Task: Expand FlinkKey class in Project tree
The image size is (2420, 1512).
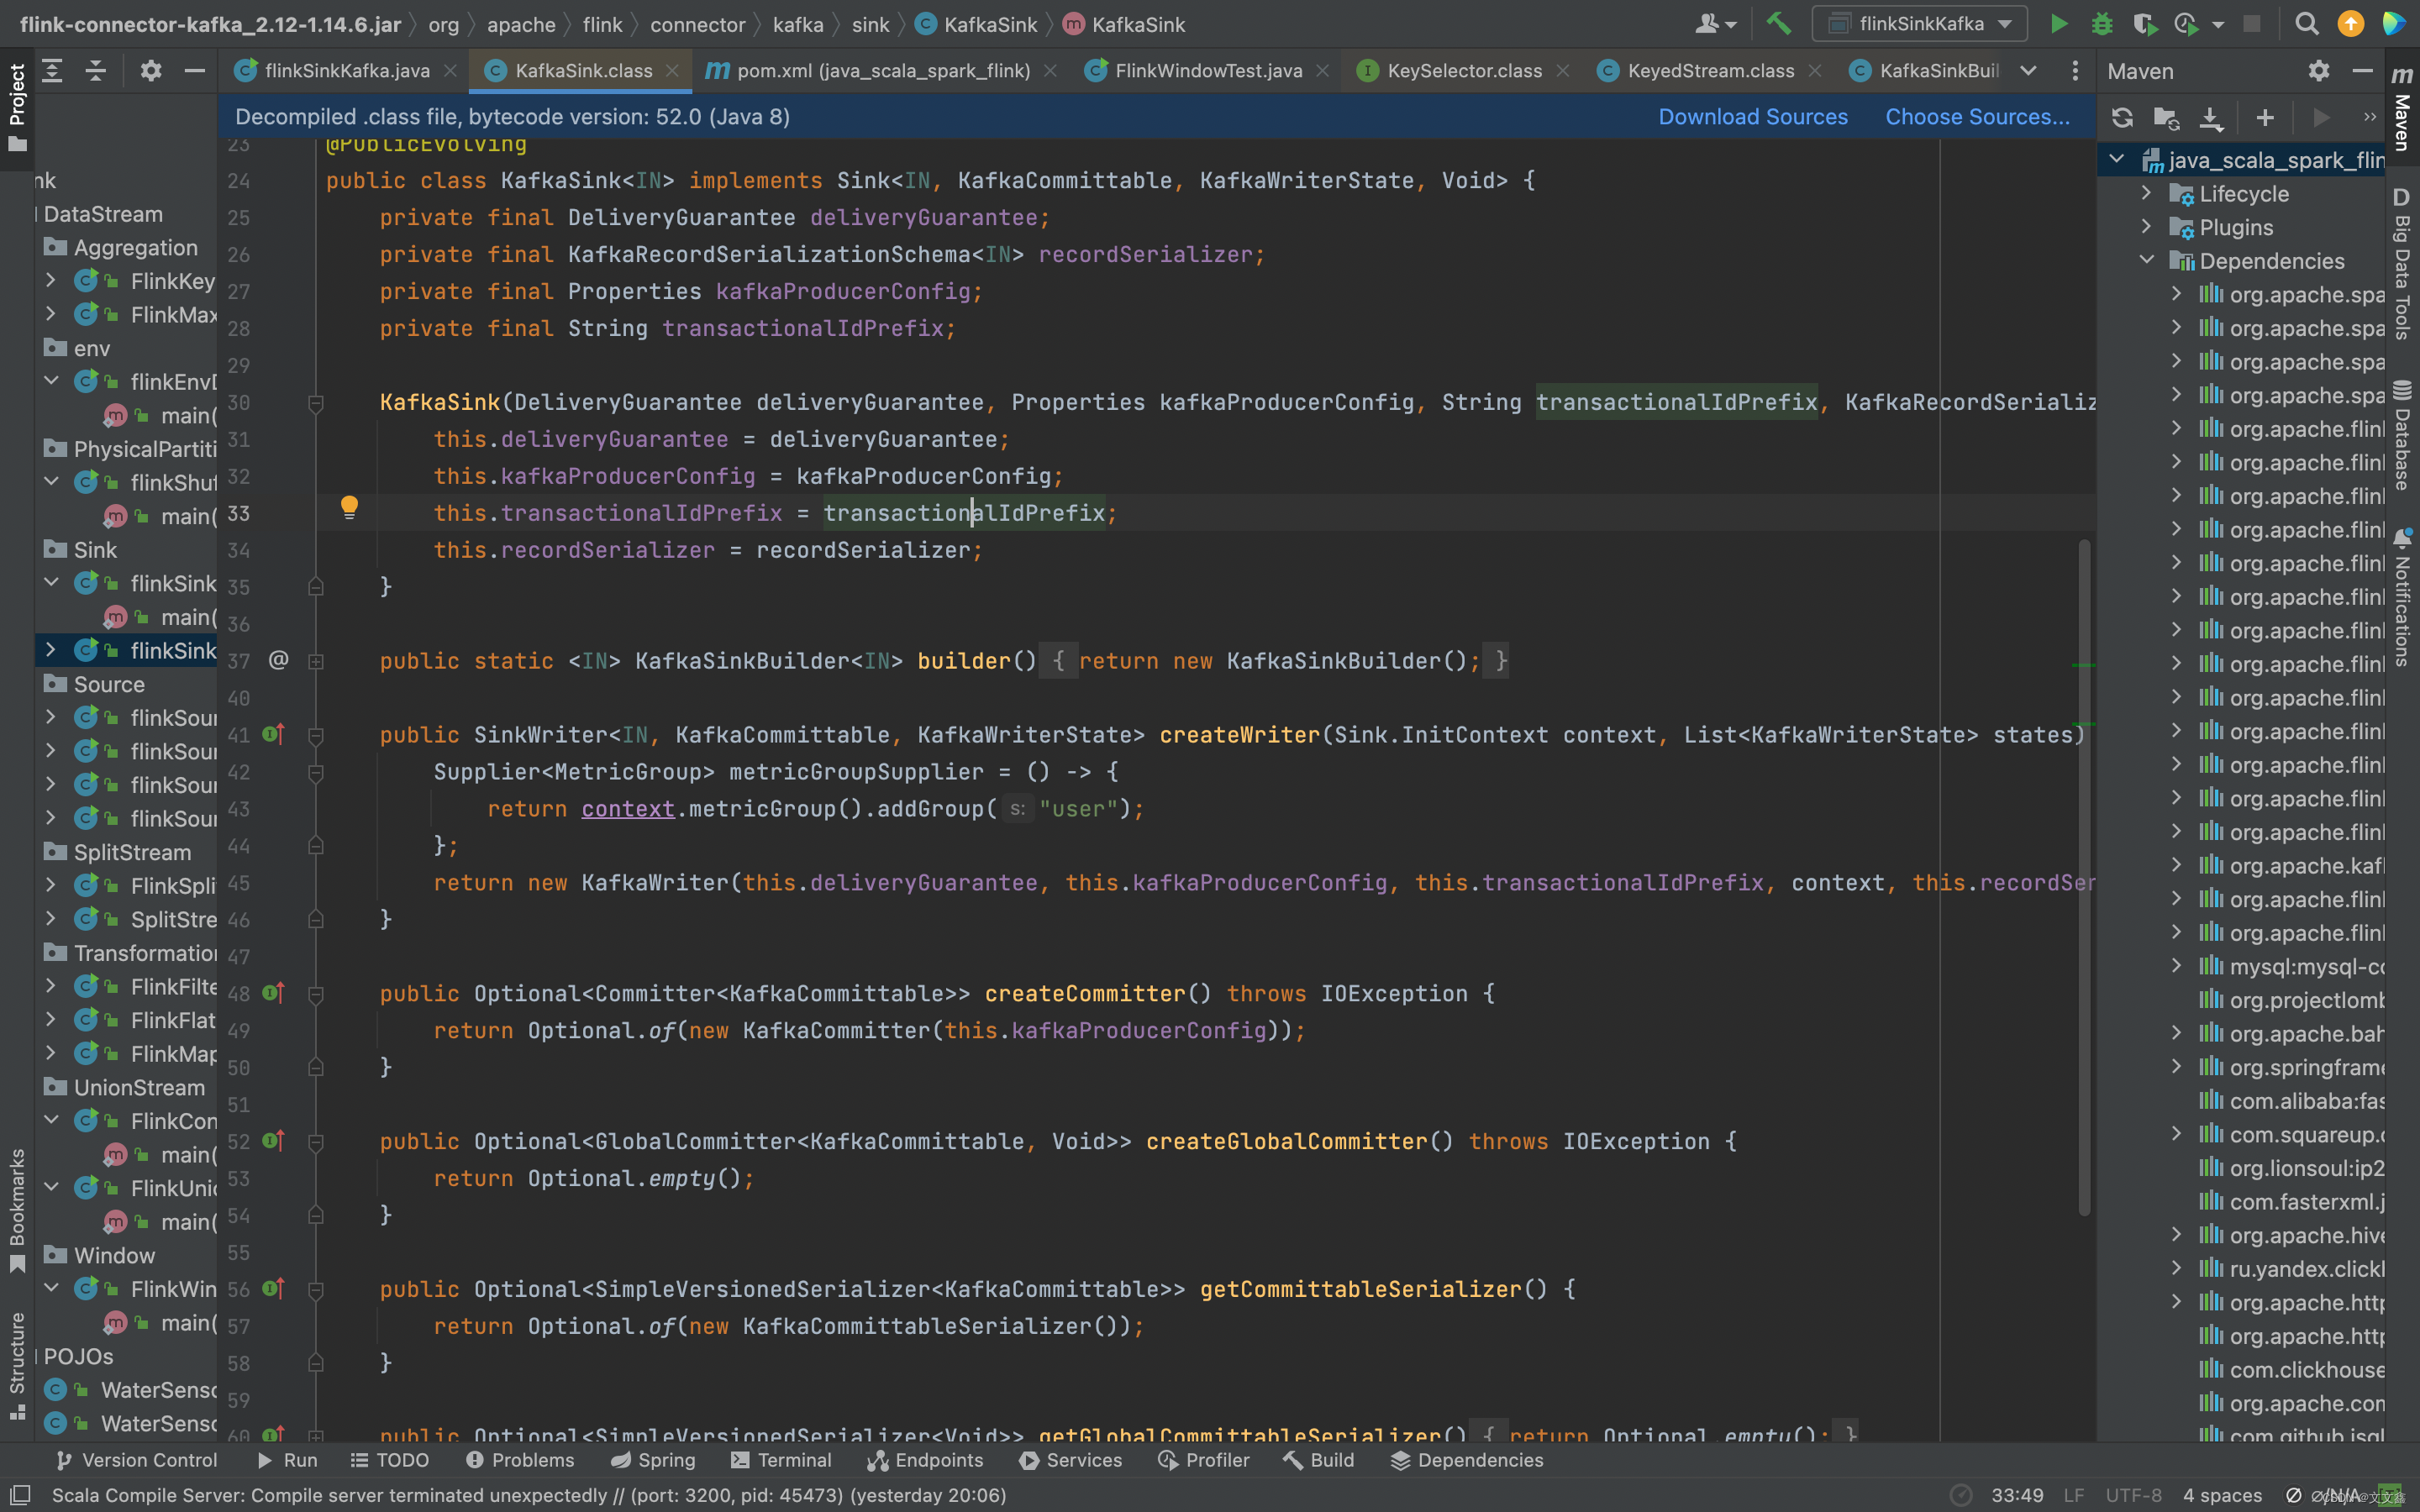Action: [x=50, y=281]
